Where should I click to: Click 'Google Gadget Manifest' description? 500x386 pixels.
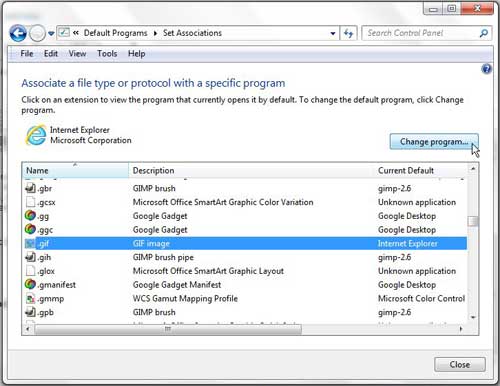[x=177, y=285]
